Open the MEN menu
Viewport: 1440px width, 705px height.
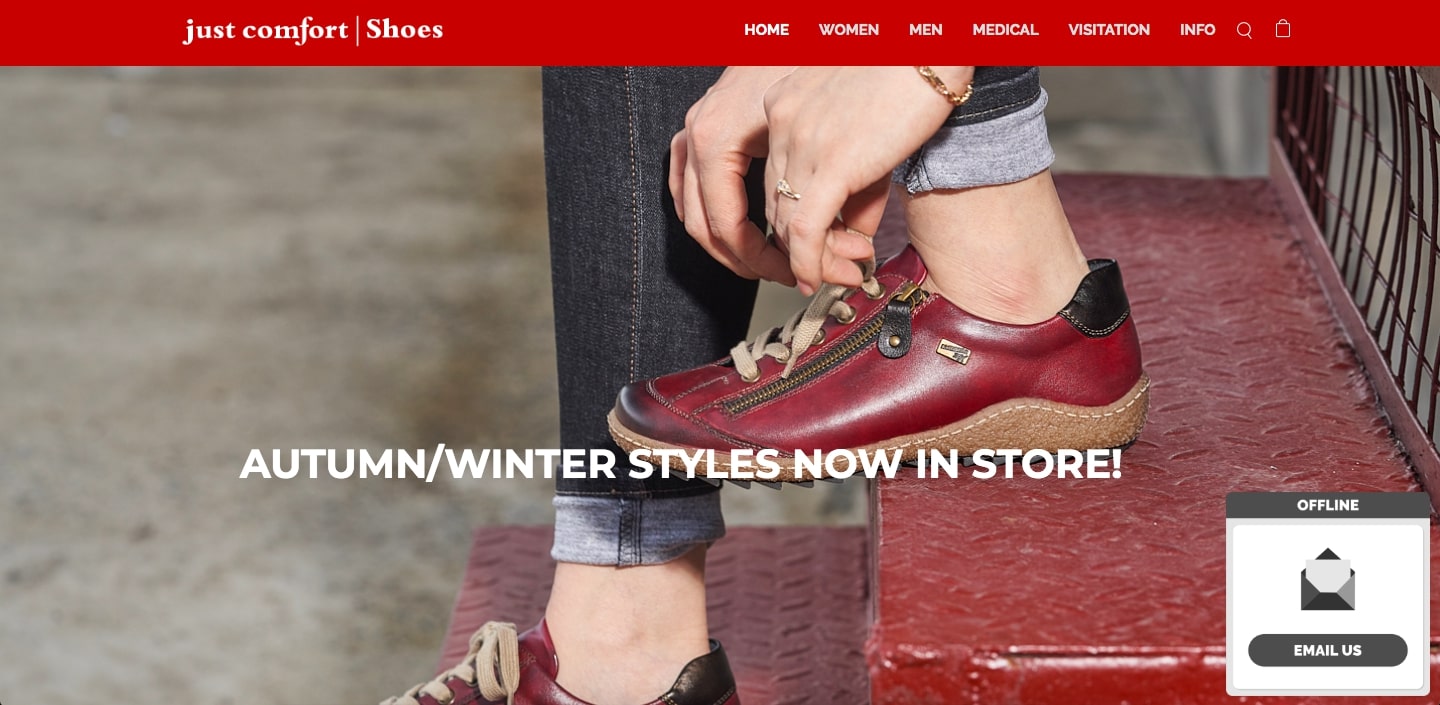click(x=926, y=30)
